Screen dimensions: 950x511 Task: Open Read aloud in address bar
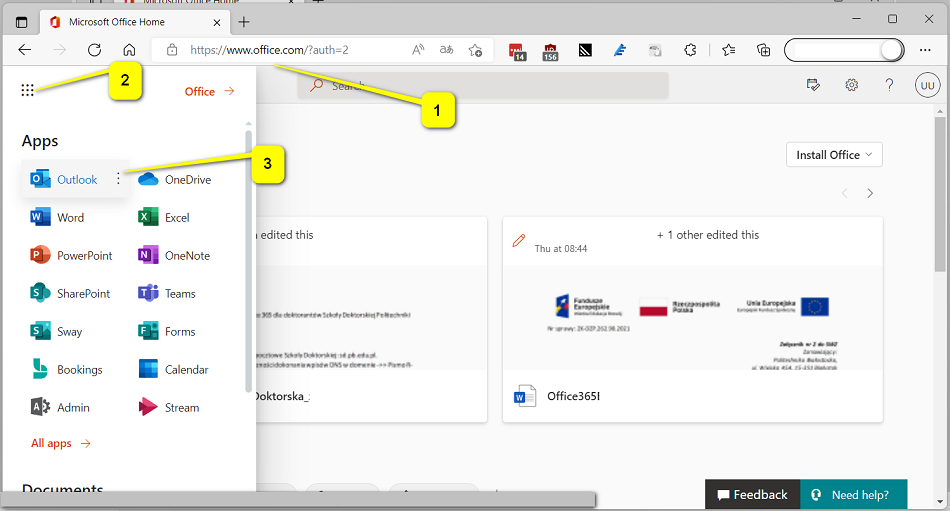point(418,50)
